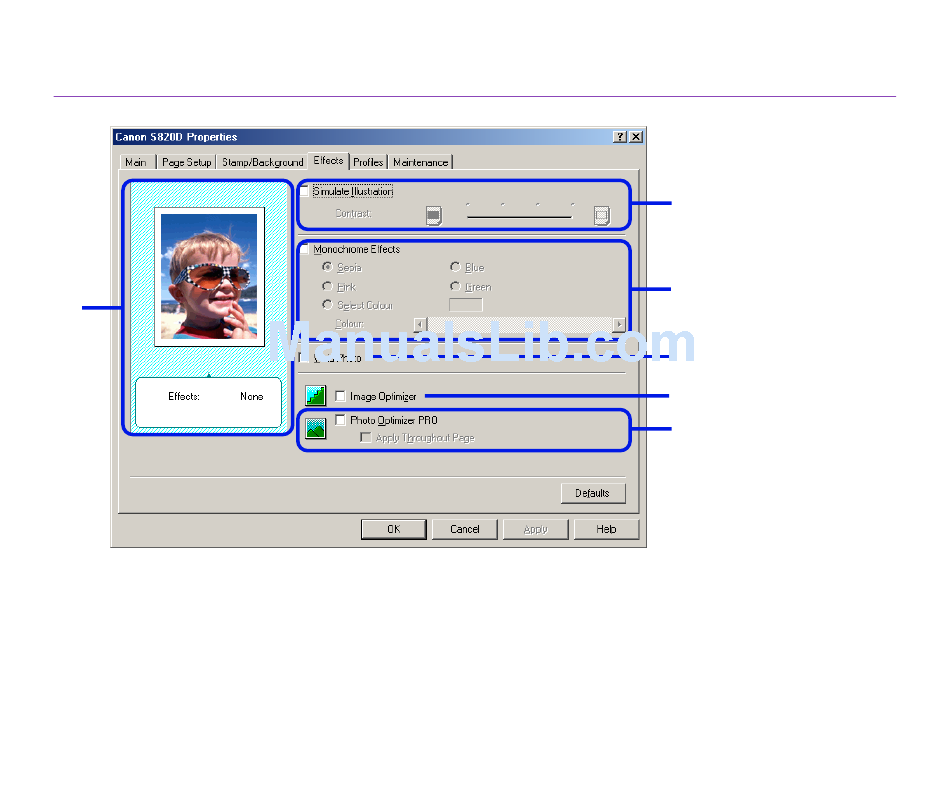Click the Image Optimizer staircase icon
This screenshot has height=792, width=950.
316,396
